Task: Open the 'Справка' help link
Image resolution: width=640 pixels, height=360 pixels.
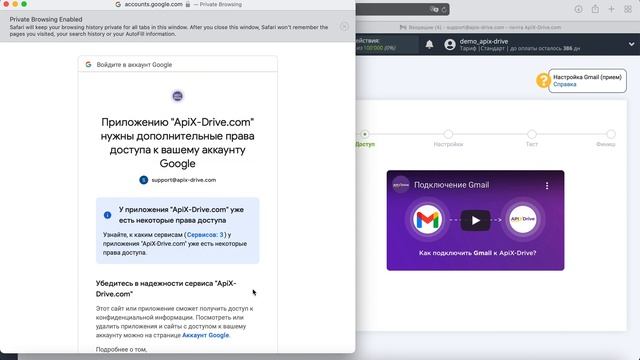Action: click(x=564, y=84)
